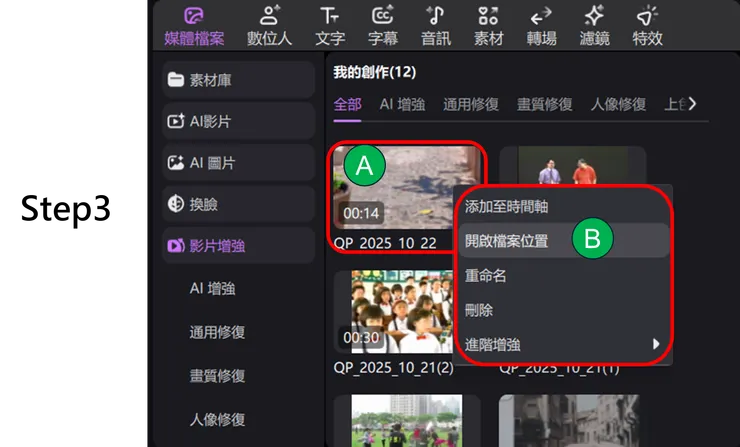Image resolution: width=740 pixels, height=447 pixels.
Task: Switch to the 通用修復 filter tab
Action: click(471, 104)
